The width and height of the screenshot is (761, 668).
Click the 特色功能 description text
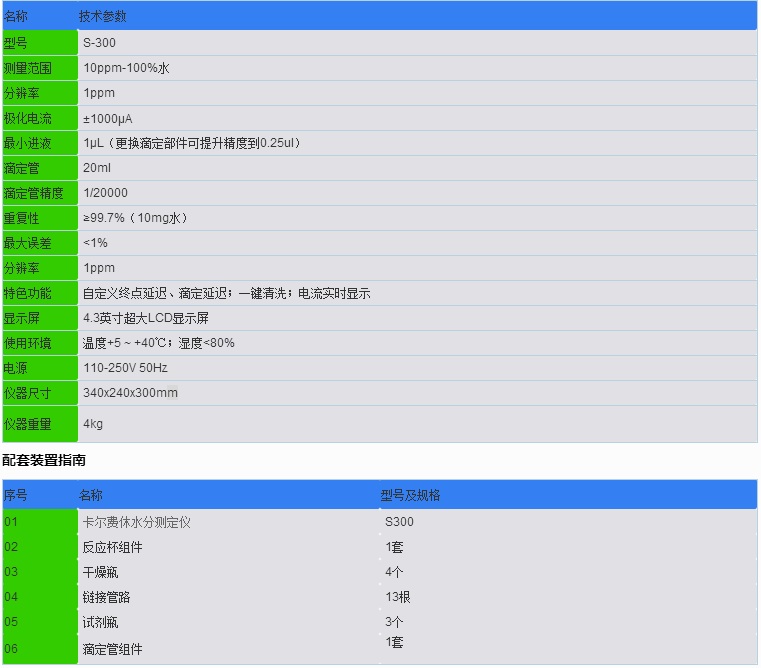(x=226, y=293)
